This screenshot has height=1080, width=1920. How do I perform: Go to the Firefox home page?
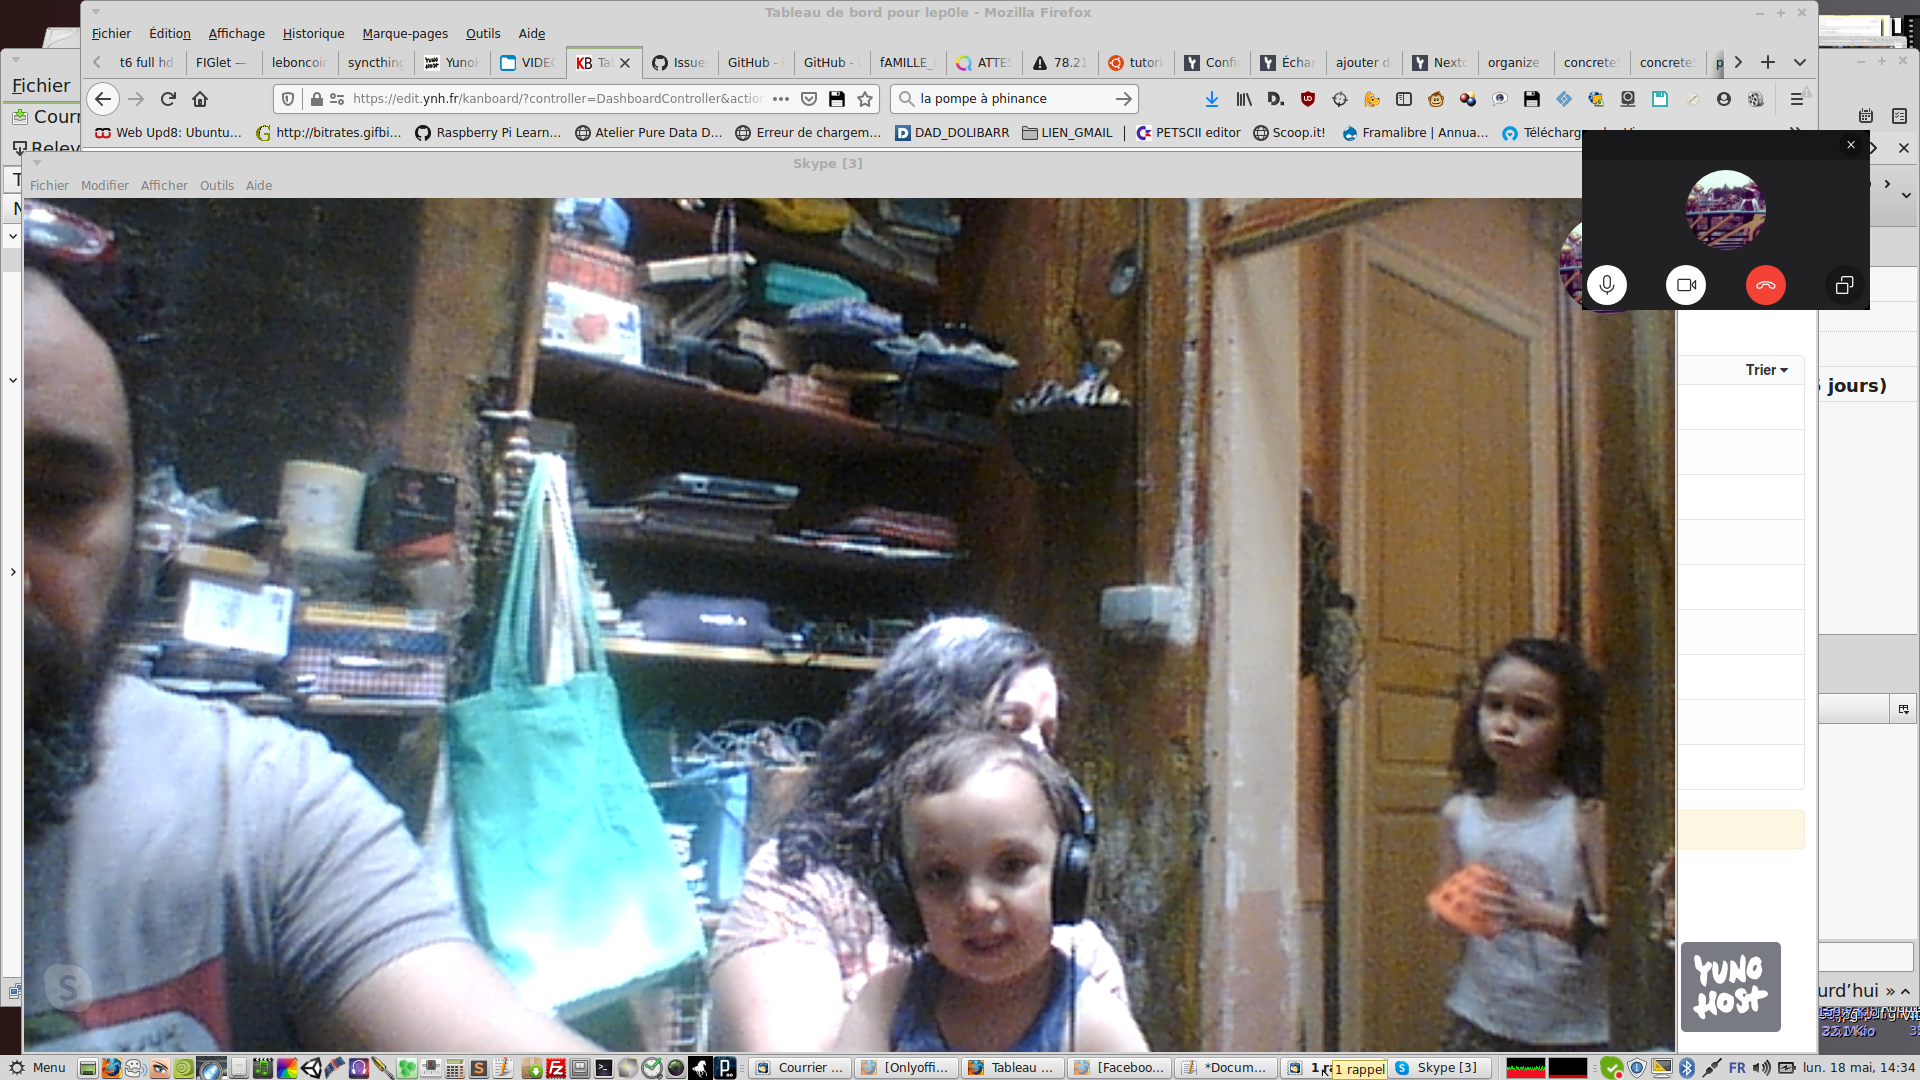coord(200,99)
